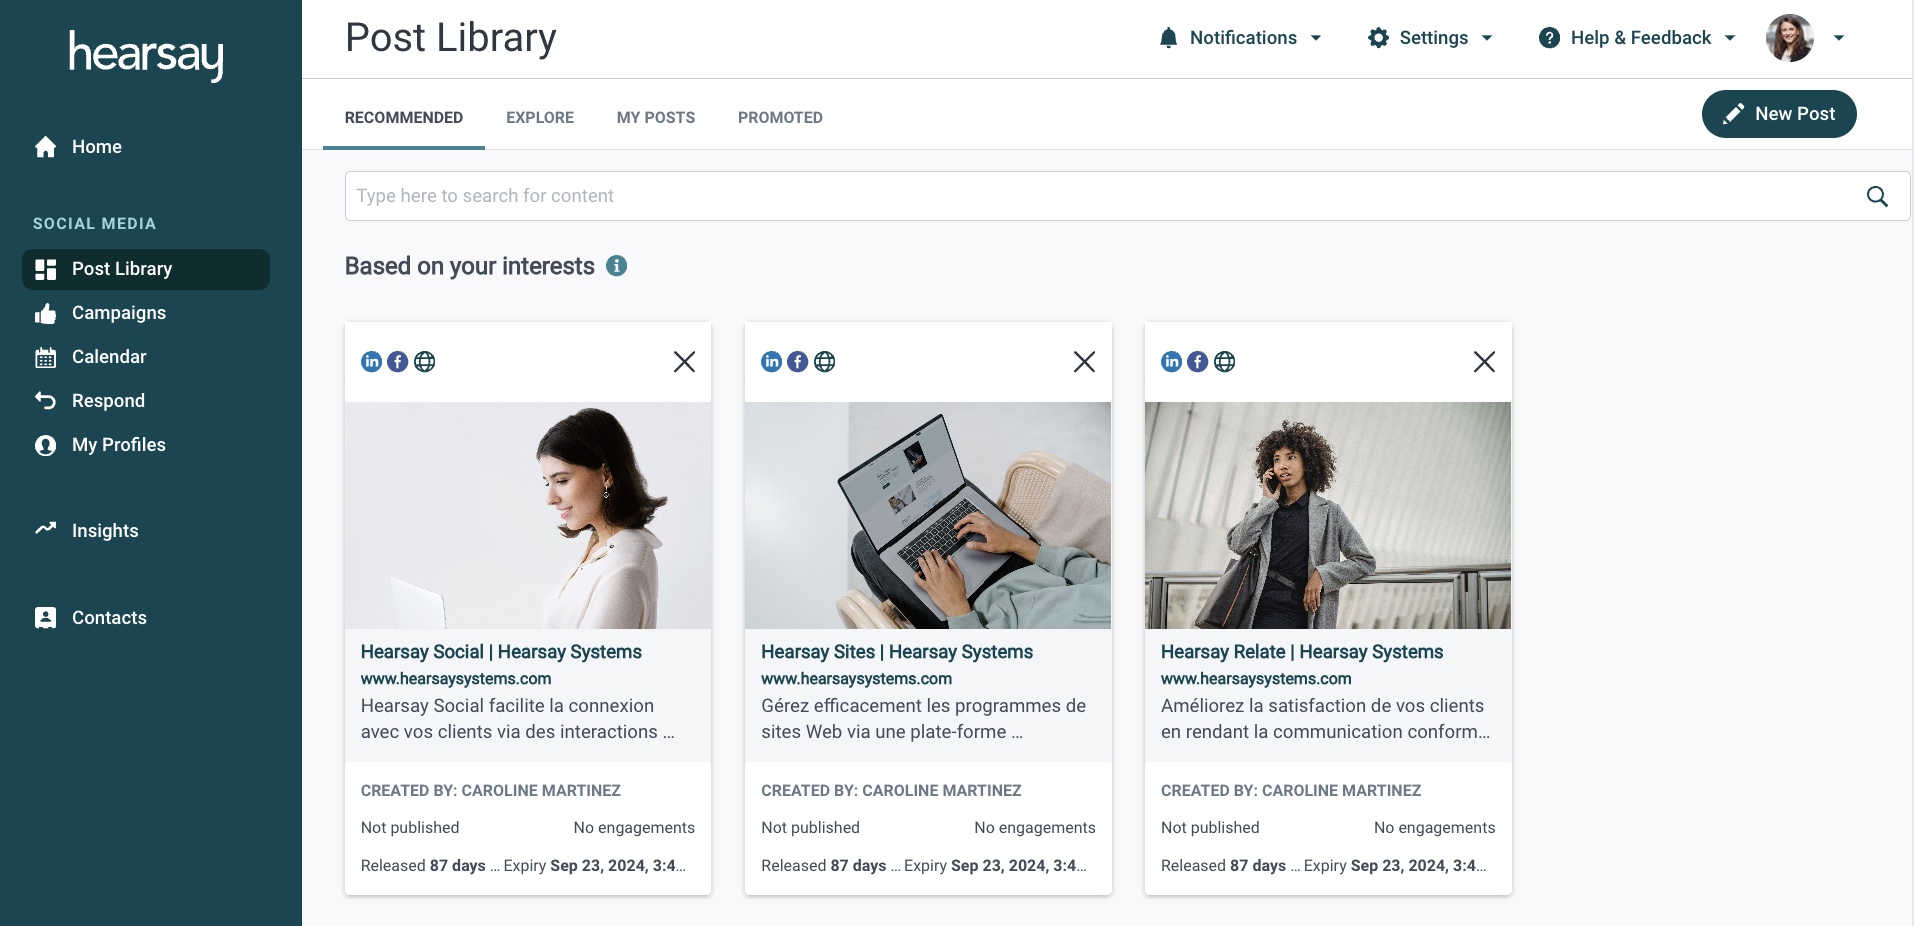Click the woman on phone thumbnail
The height and width of the screenshot is (926, 1914).
coord(1328,515)
